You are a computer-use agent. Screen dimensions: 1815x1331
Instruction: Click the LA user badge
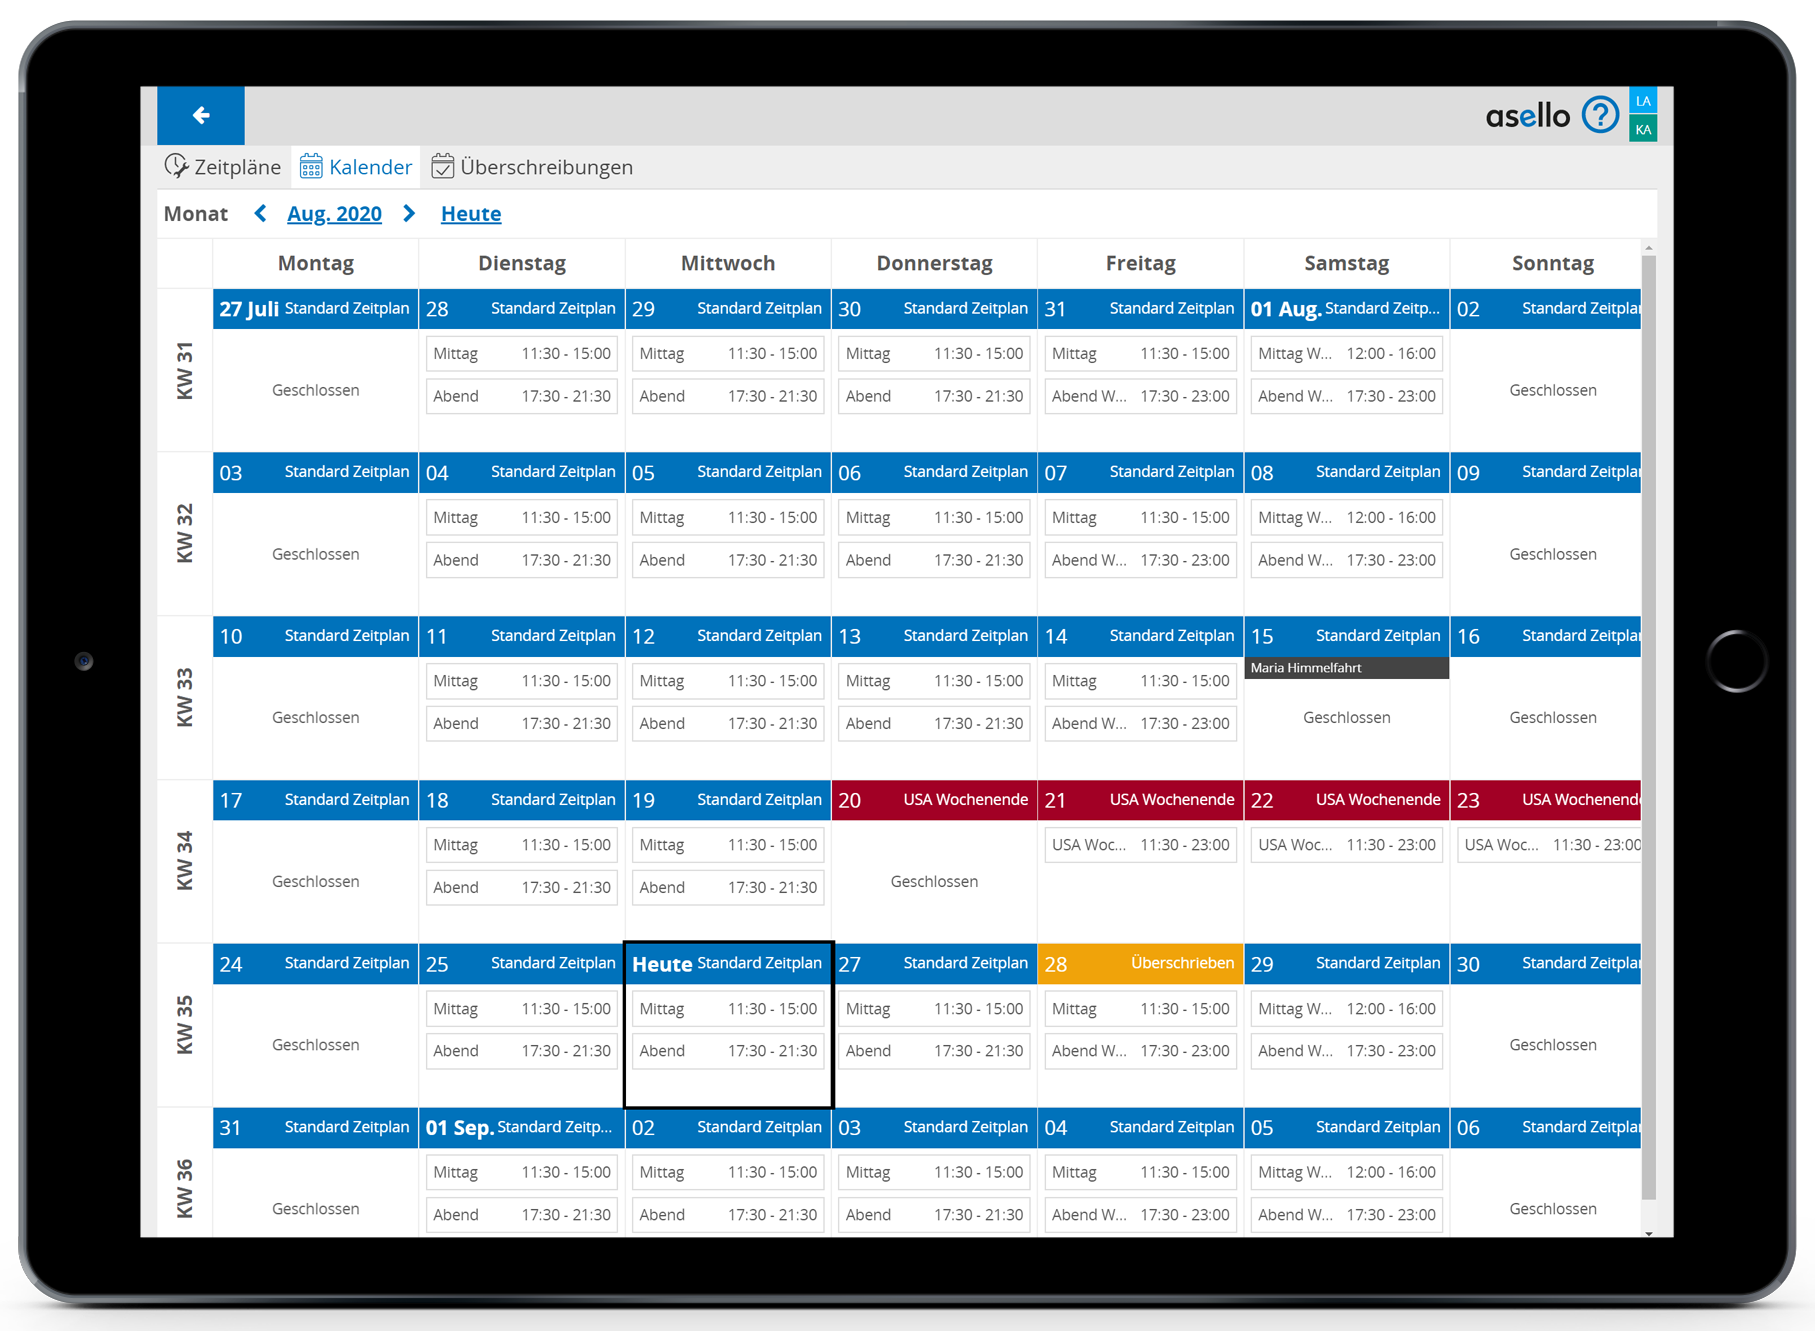1643,101
